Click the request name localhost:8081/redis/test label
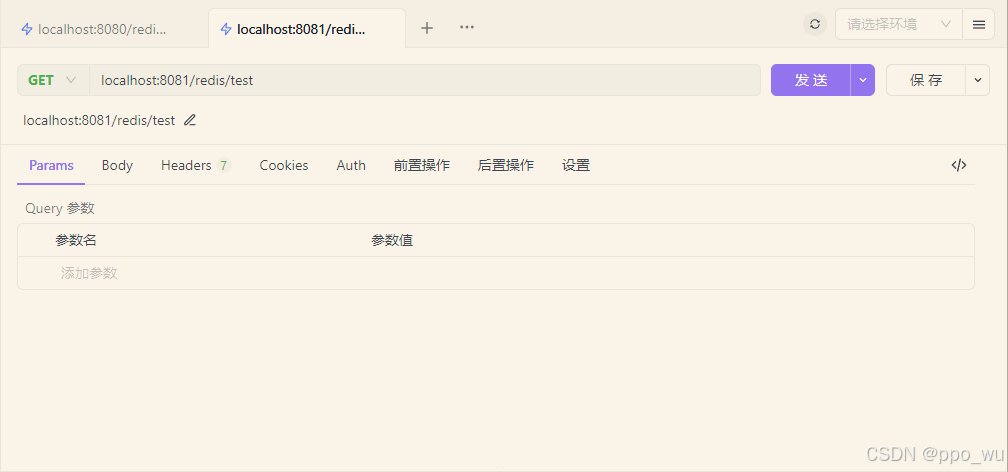The height and width of the screenshot is (472, 1008). [99, 120]
